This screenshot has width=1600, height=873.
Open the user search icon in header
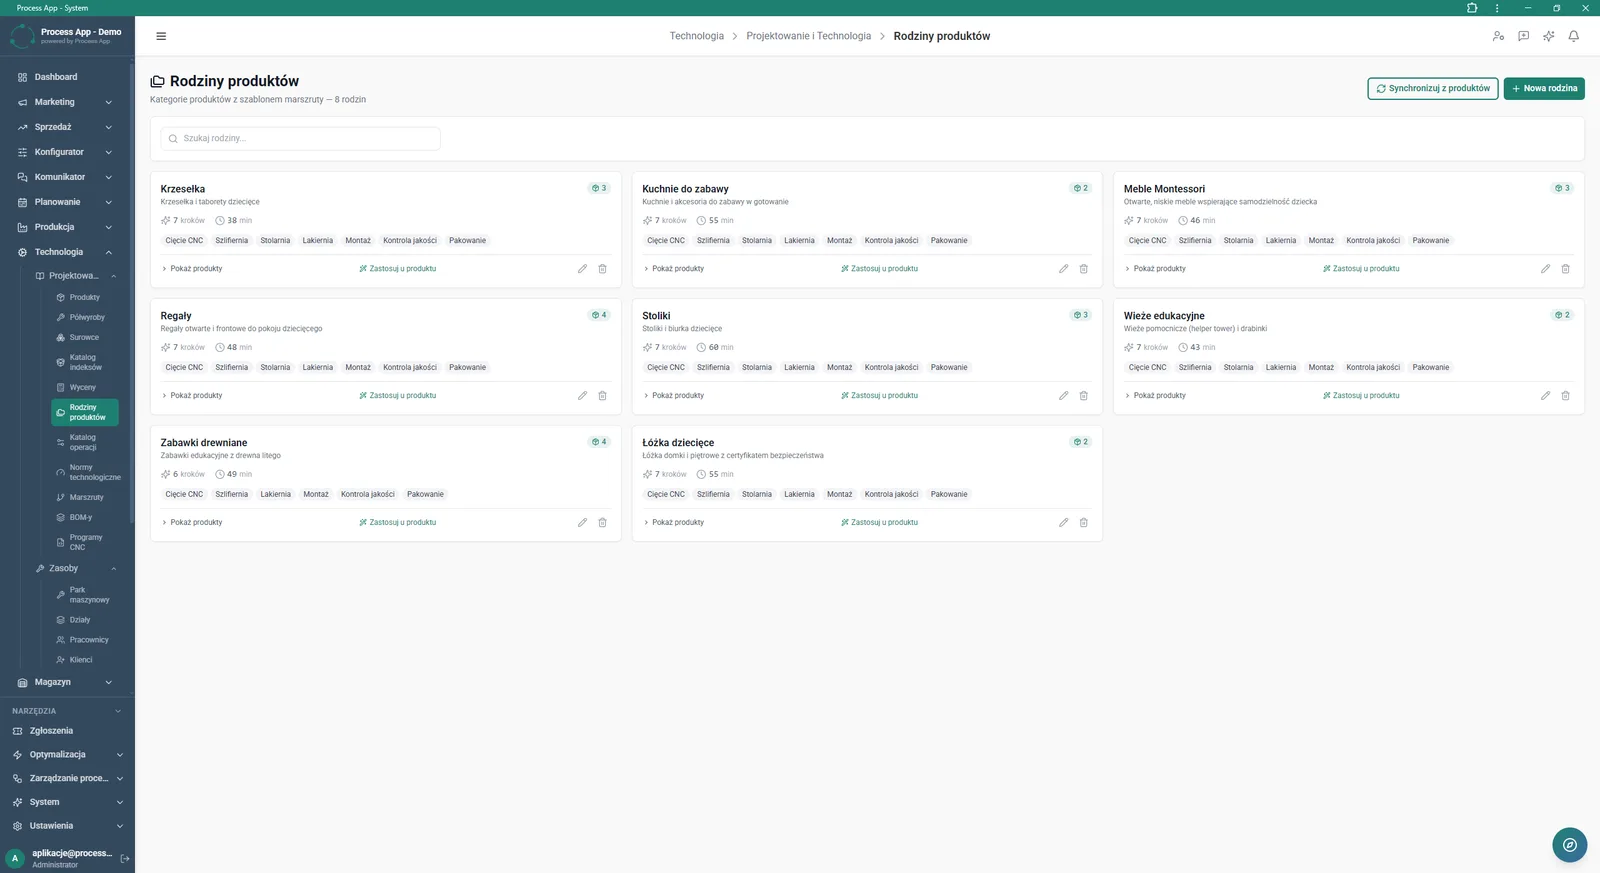(x=1498, y=36)
